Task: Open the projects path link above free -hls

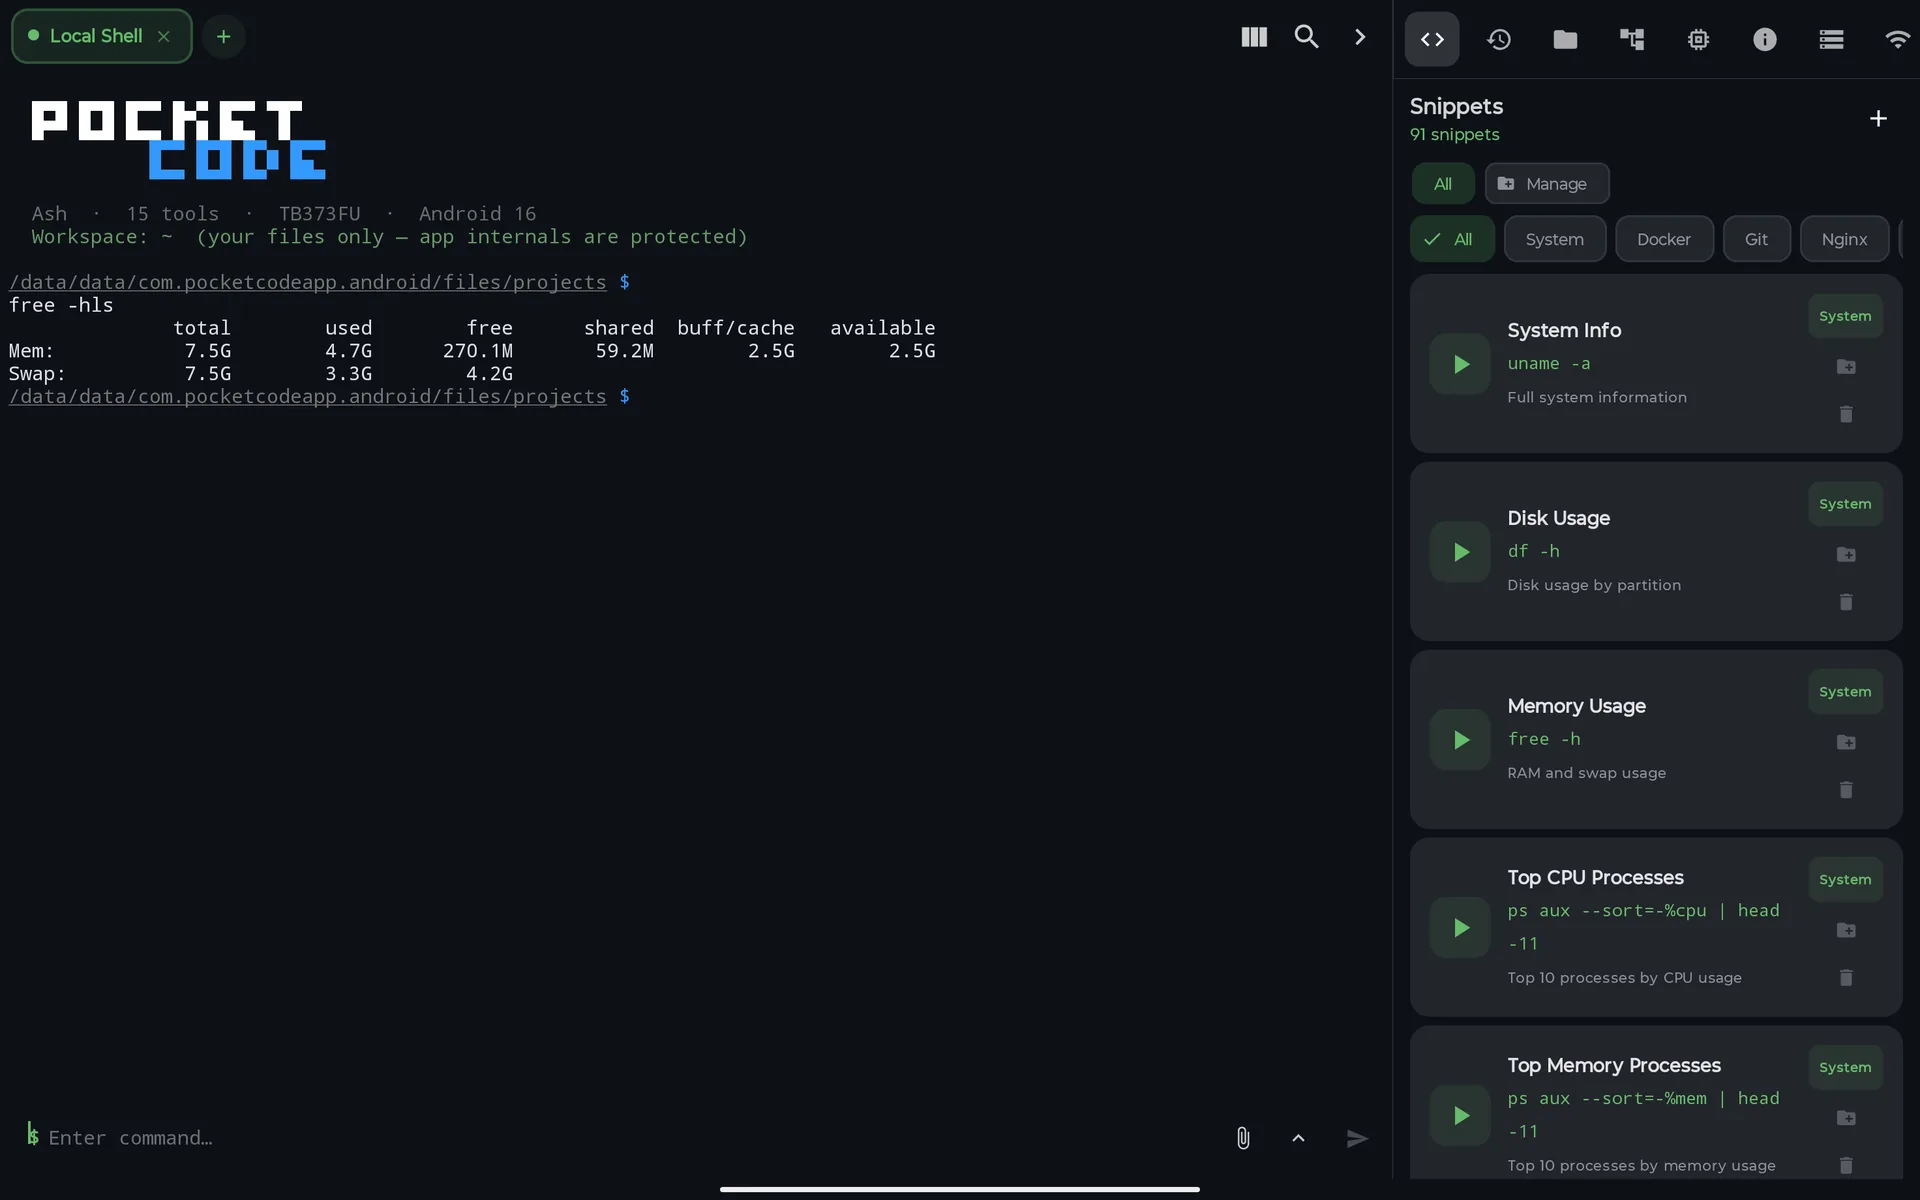Action: (x=308, y=283)
